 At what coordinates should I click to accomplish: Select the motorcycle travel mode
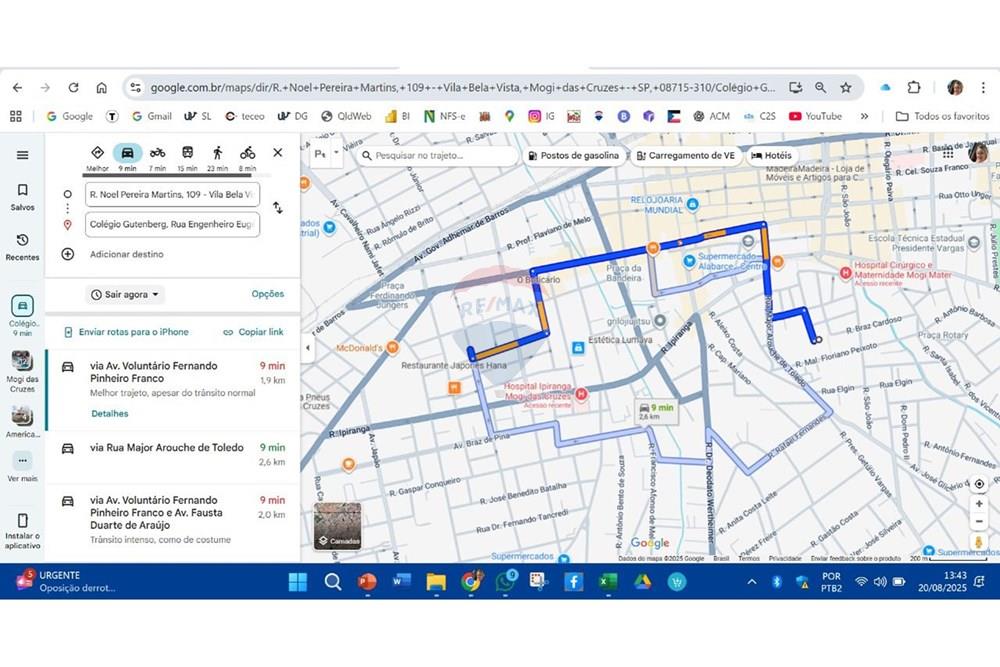click(157, 153)
